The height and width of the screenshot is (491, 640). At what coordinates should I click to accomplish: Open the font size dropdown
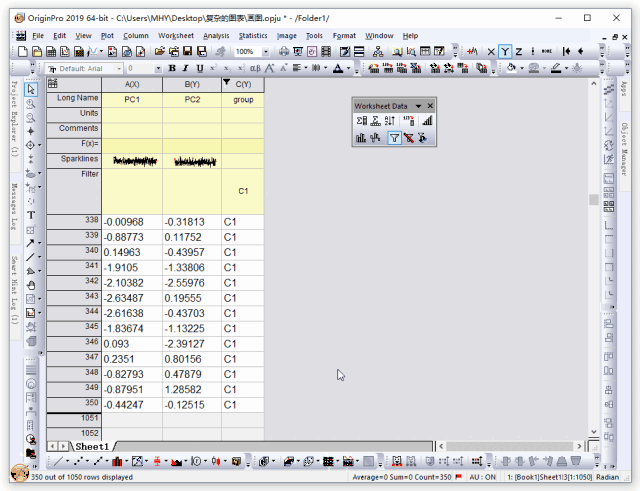158,69
